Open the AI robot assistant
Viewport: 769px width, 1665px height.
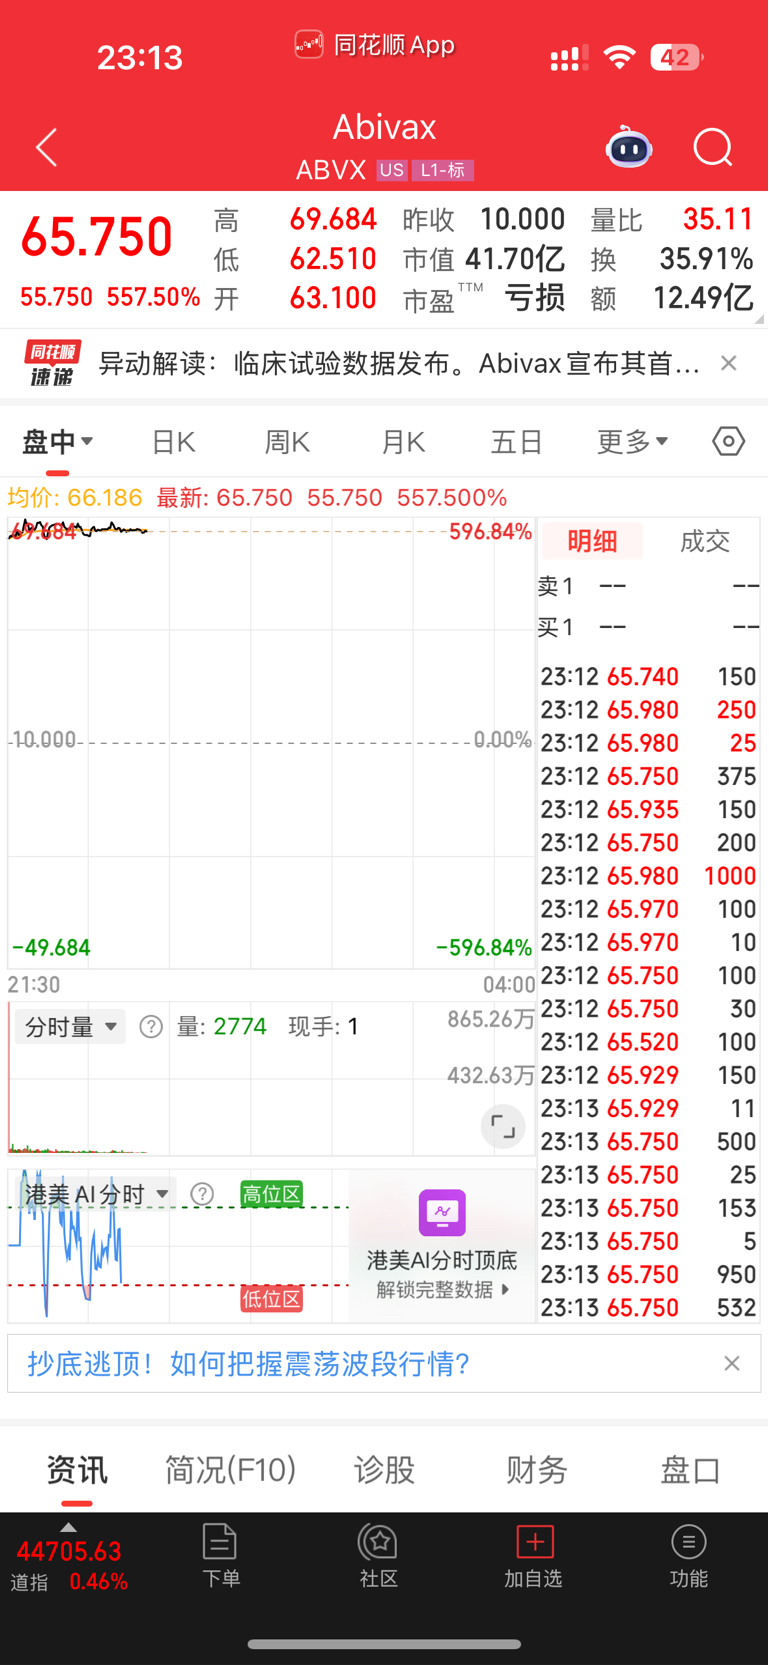pyautogui.click(x=629, y=147)
